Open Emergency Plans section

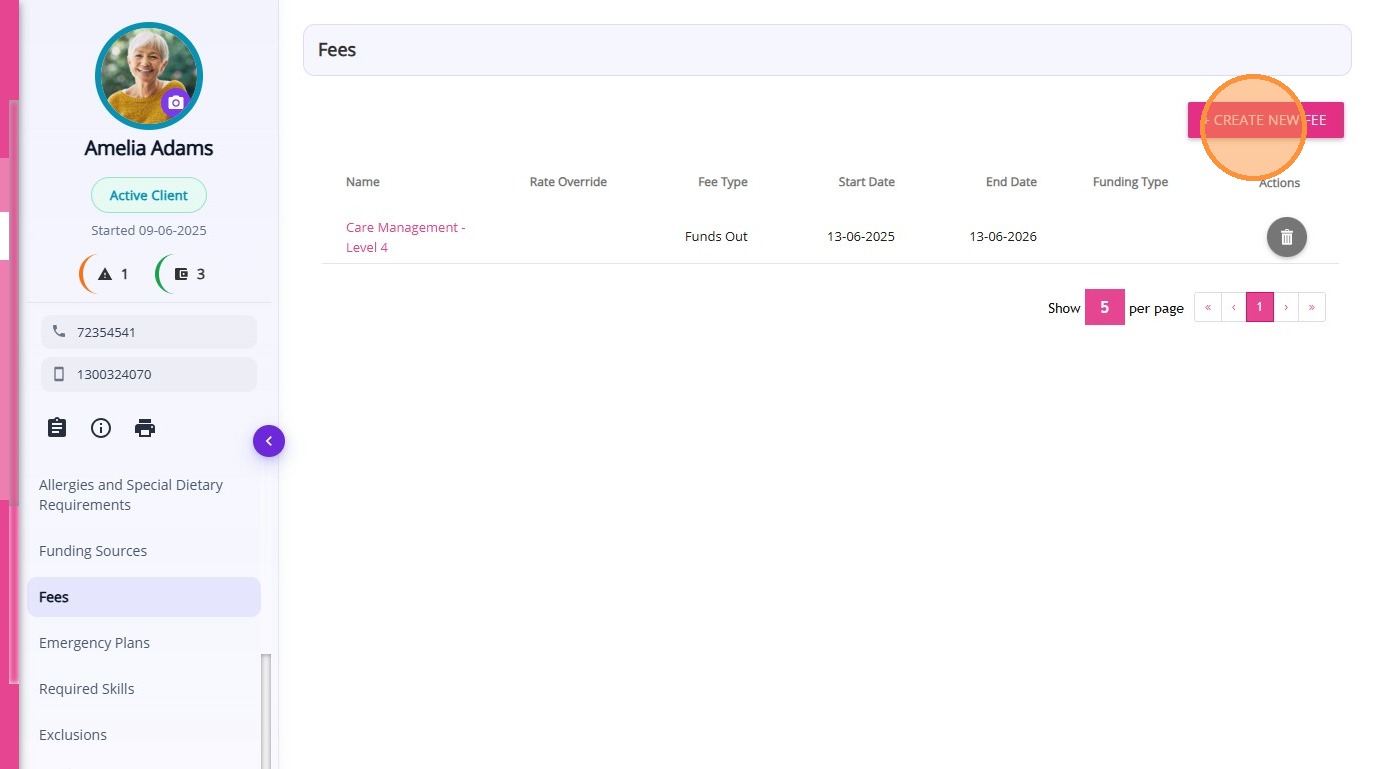(x=94, y=643)
